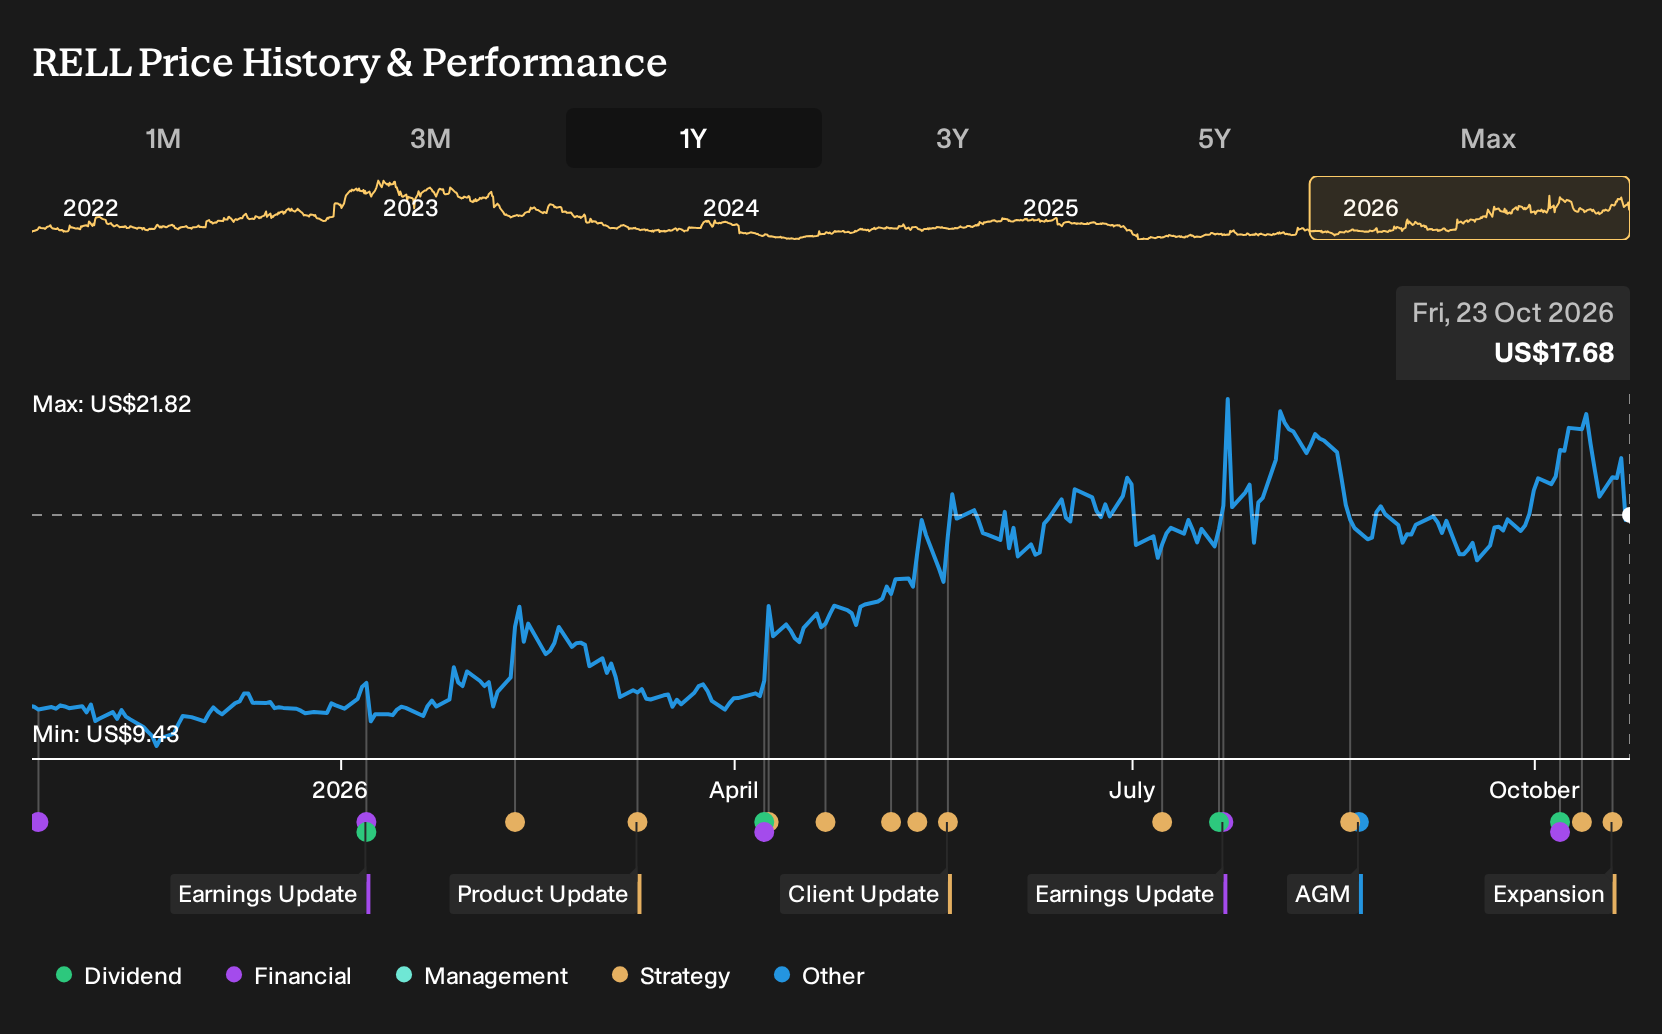Viewport: 1662px width, 1034px height.
Task: Choose the 1Y time range tab
Action: pyautogui.click(x=694, y=138)
